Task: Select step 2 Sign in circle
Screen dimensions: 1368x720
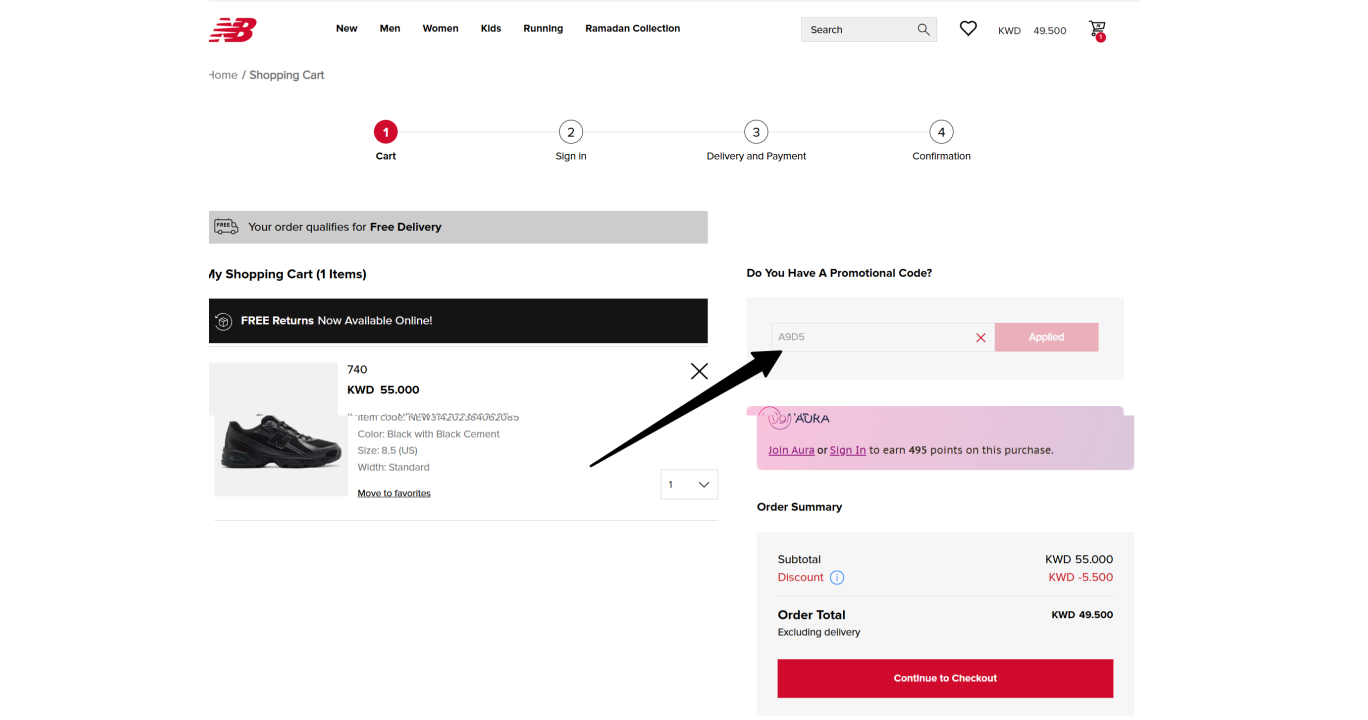Action: [571, 132]
